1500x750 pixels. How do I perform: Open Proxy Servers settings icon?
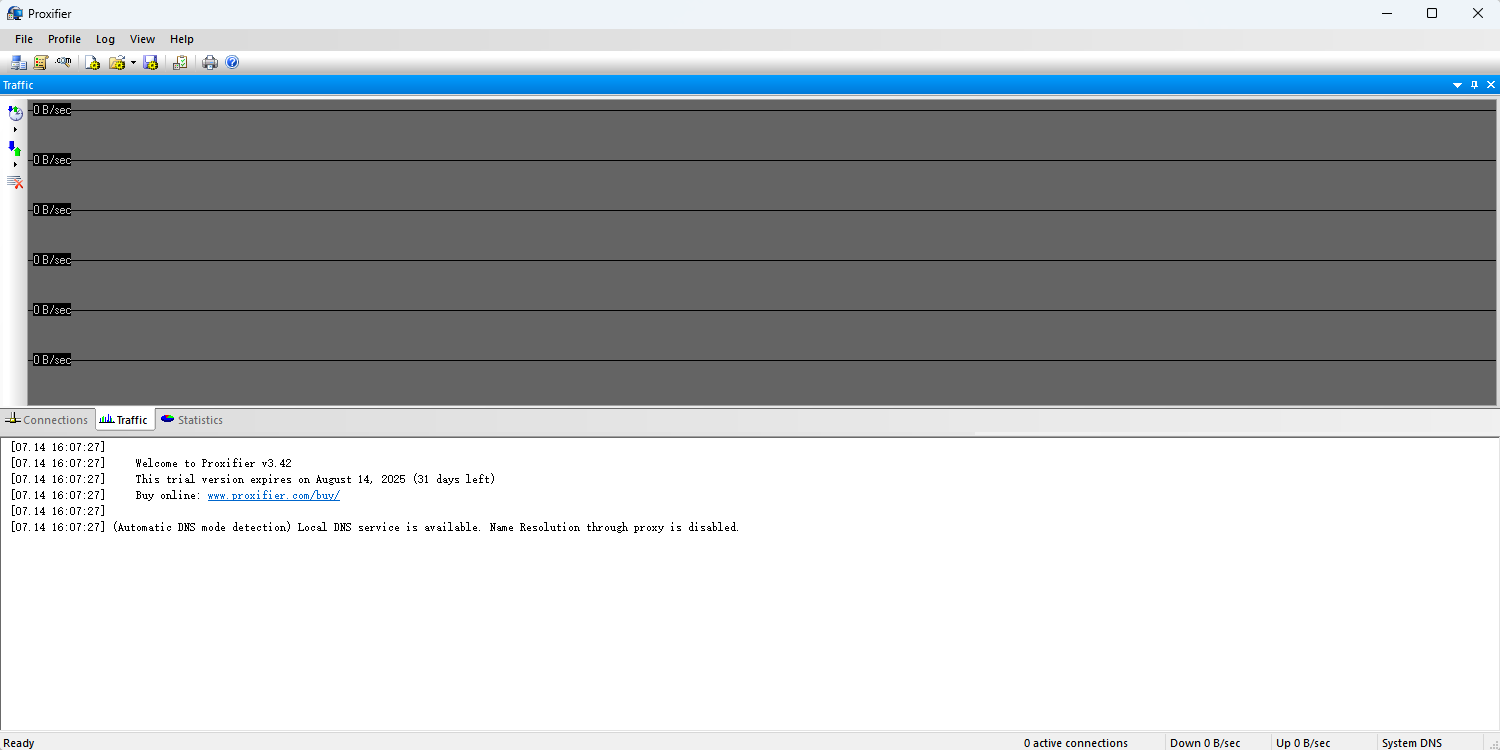tap(19, 63)
